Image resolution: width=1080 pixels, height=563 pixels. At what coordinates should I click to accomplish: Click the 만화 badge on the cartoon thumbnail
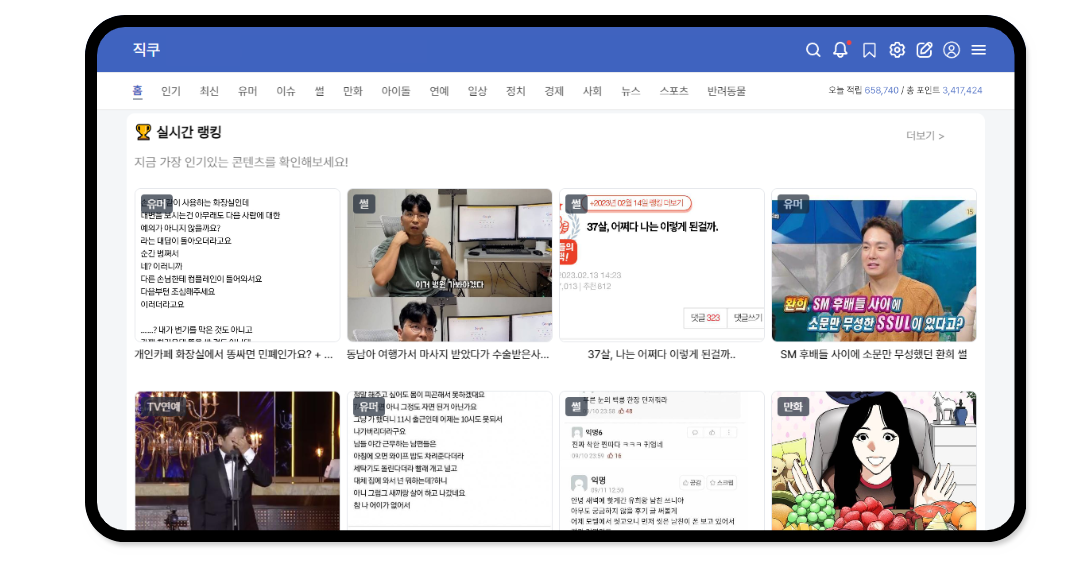[x=792, y=407]
